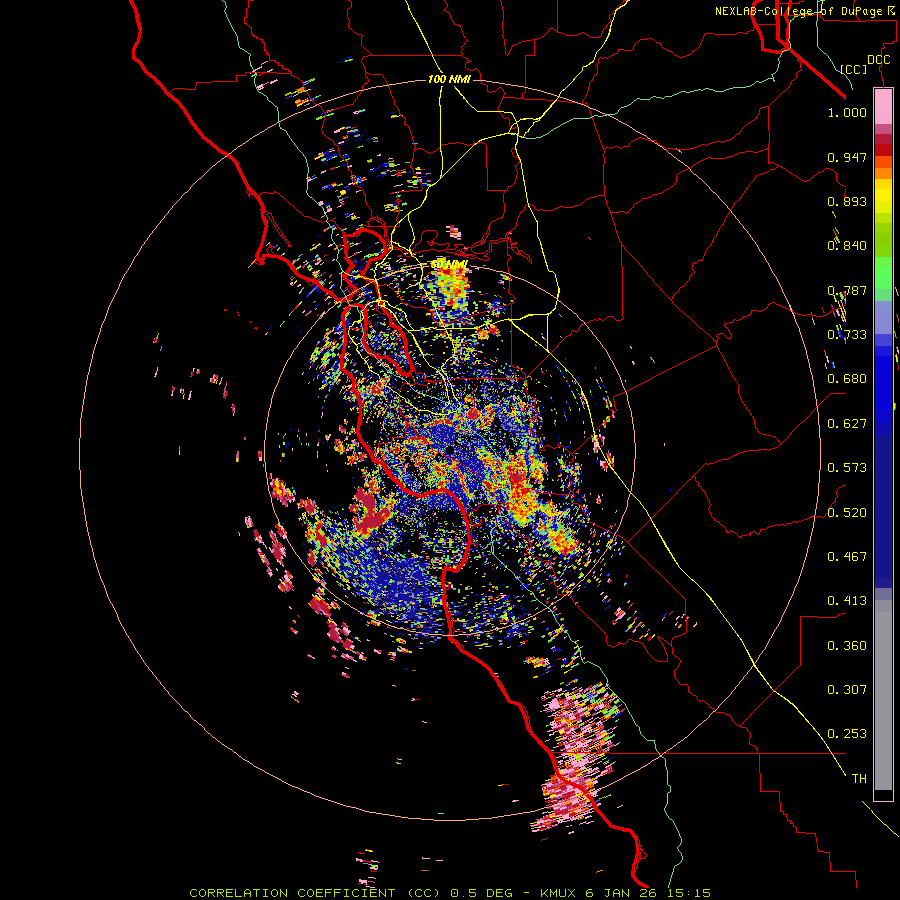Select the 0.840 legend value

(x=847, y=246)
